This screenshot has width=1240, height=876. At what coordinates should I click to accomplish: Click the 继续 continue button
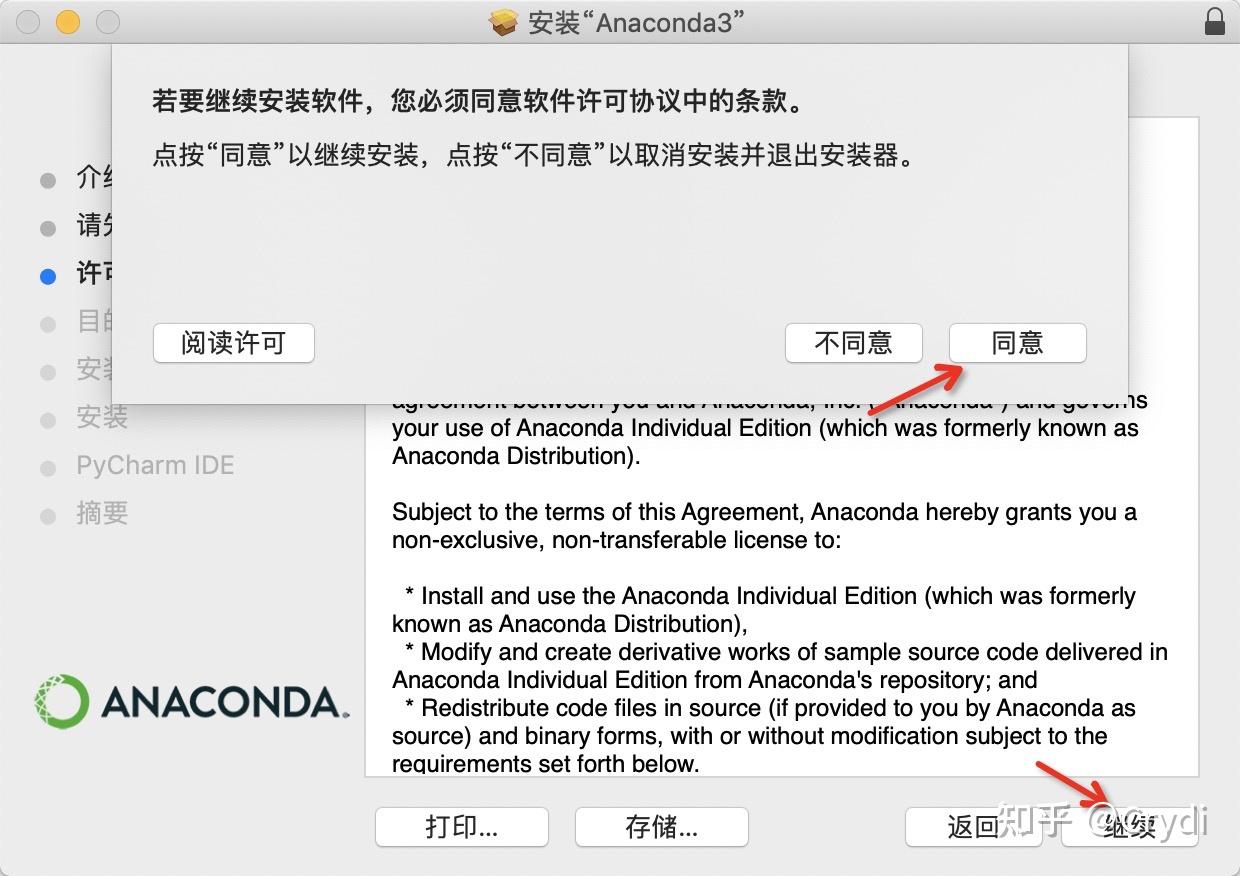(x=1130, y=827)
